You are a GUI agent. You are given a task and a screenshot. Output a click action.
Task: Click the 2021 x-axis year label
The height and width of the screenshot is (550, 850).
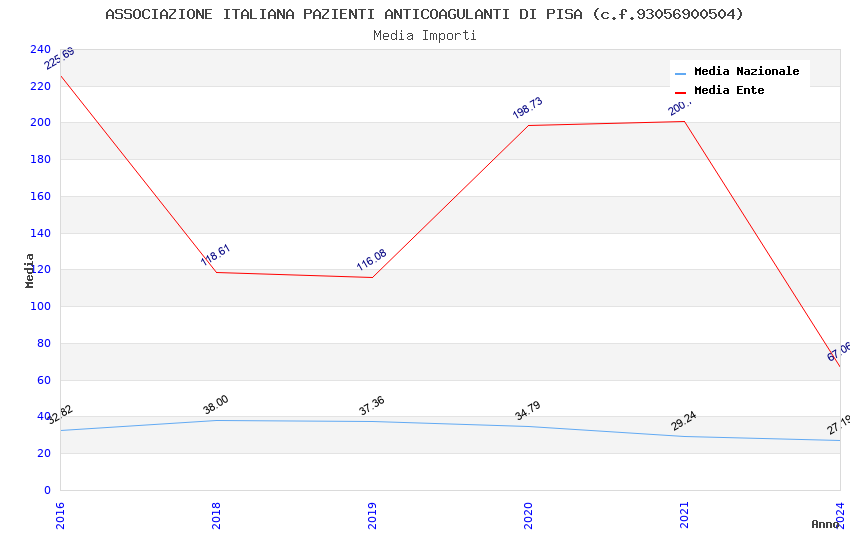coord(685,515)
